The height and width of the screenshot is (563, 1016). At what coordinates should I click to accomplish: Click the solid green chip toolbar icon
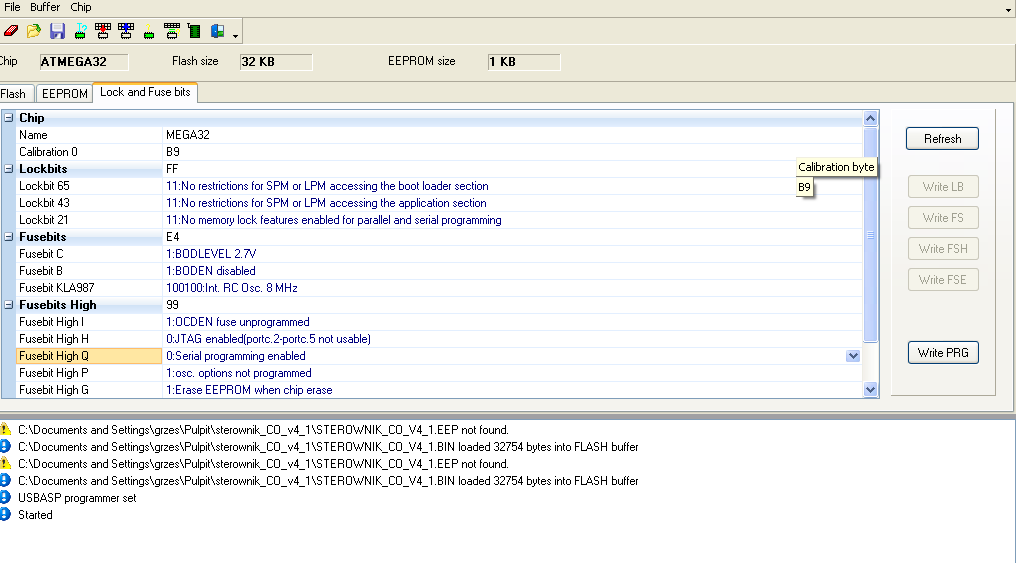pos(194,31)
